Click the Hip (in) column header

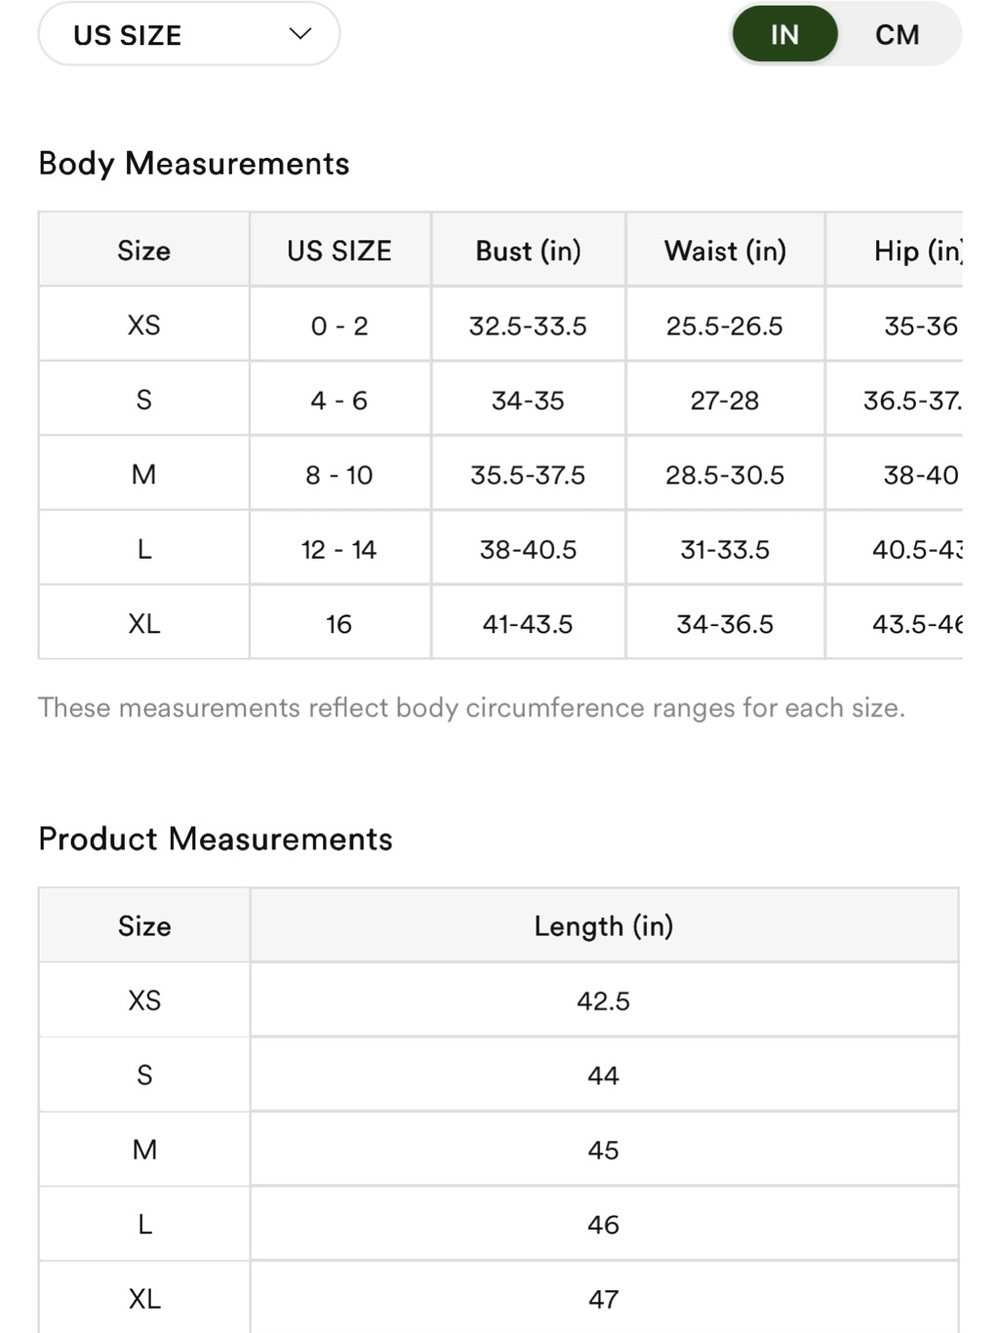coord(917,250)
